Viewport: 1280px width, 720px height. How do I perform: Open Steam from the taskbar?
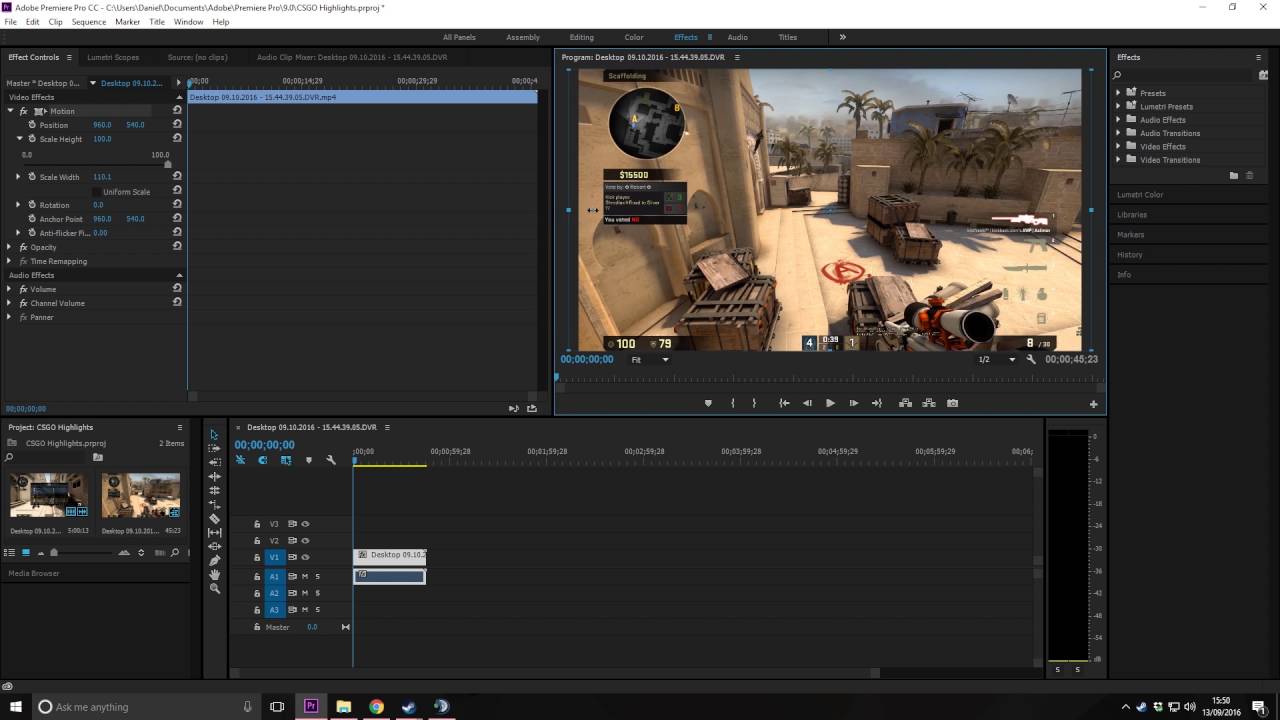point(409,706)
